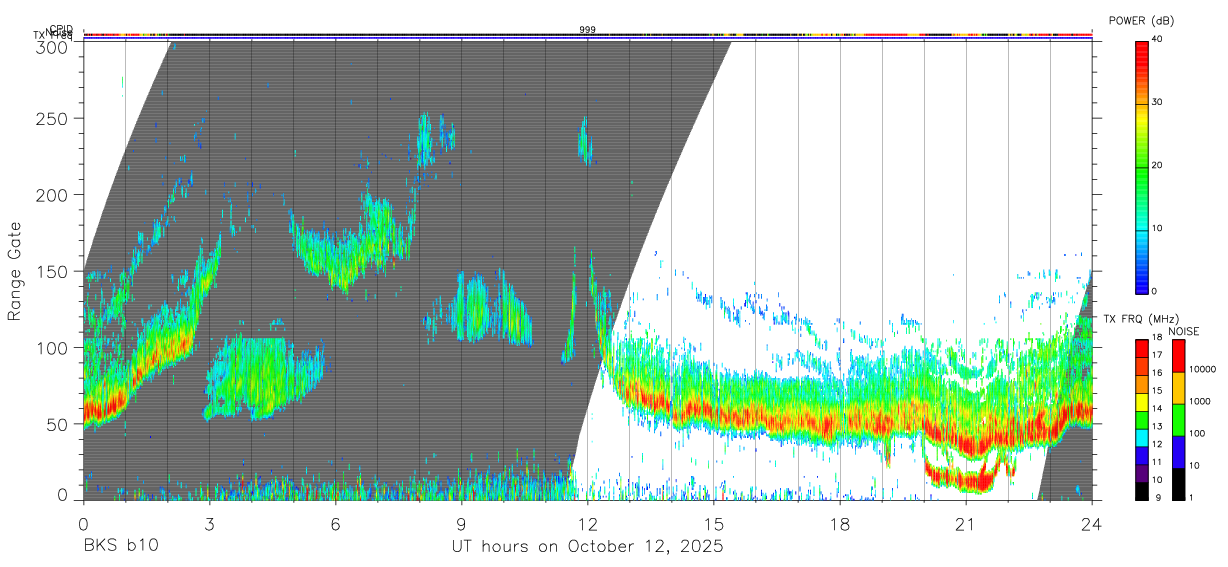Click the 30 tick on the POWER scale
This screenshot has width=1228, height=567.
[x=1158, y=102]
